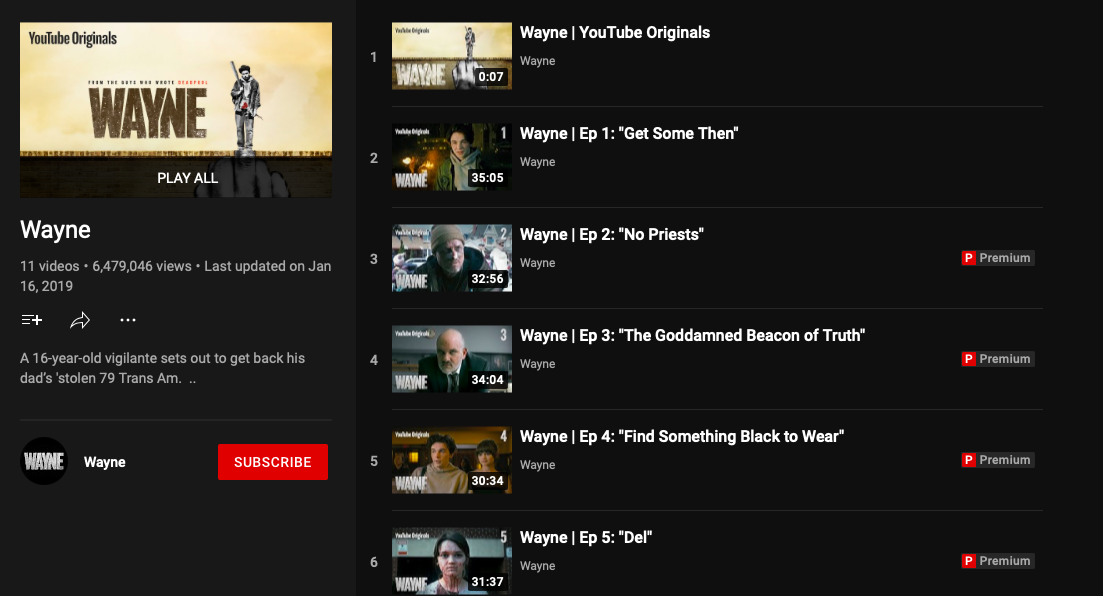
Task: Click the playlist title 'Wayne' heading
Action: tap(56, 230)
